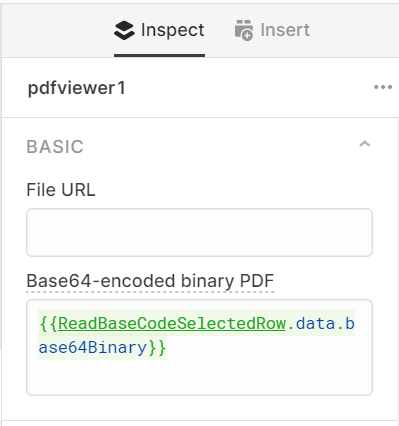Screen dimensions: 399x426
Task: Open the pdfviewer1 three-dot options menu
Action: pyautogui.click(x=383, y=87)
